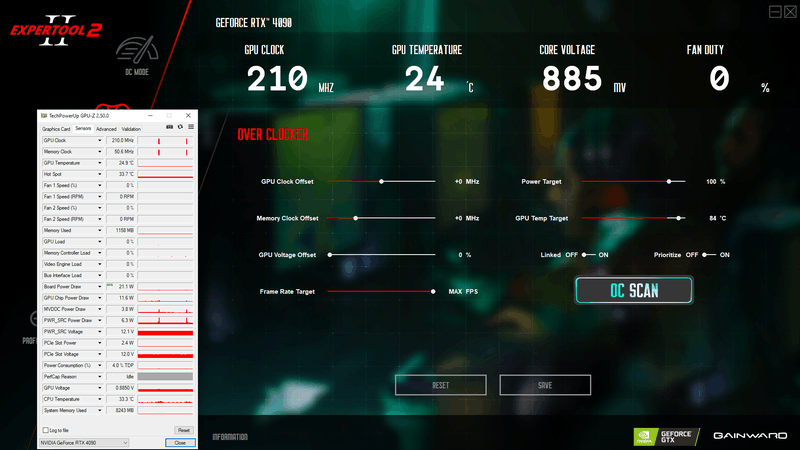
Task: Open PerfCap Reason sensor dropdown
Action: 99,377
